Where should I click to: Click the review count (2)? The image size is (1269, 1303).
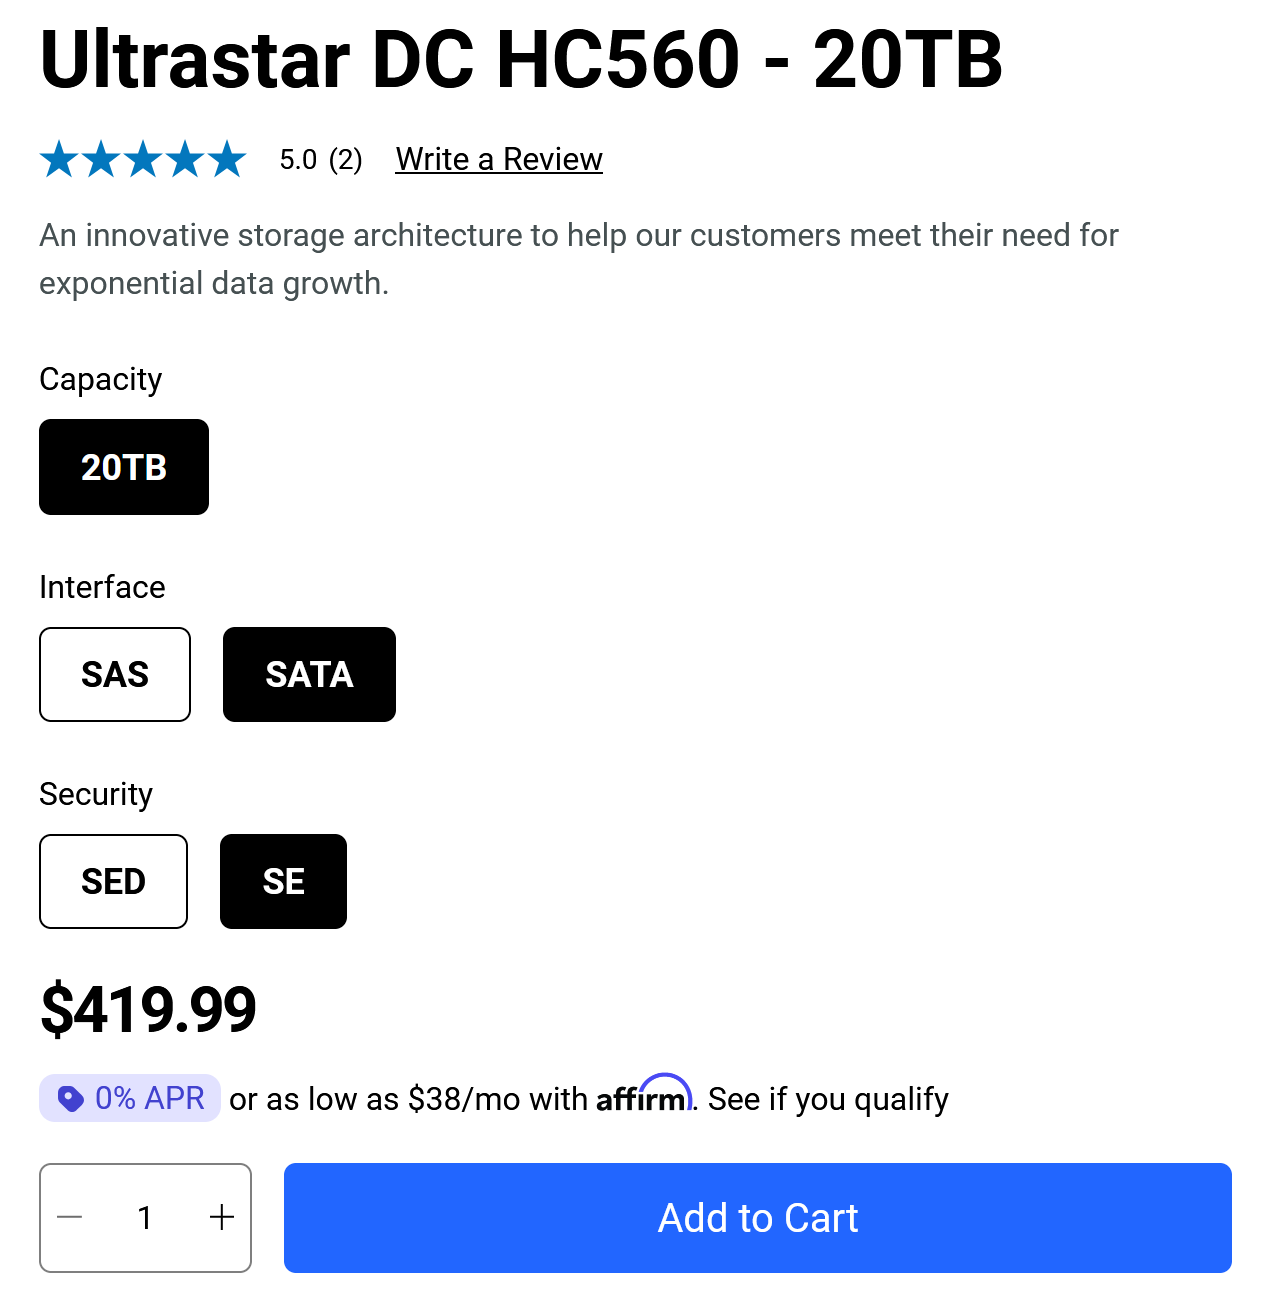[345, 160]
